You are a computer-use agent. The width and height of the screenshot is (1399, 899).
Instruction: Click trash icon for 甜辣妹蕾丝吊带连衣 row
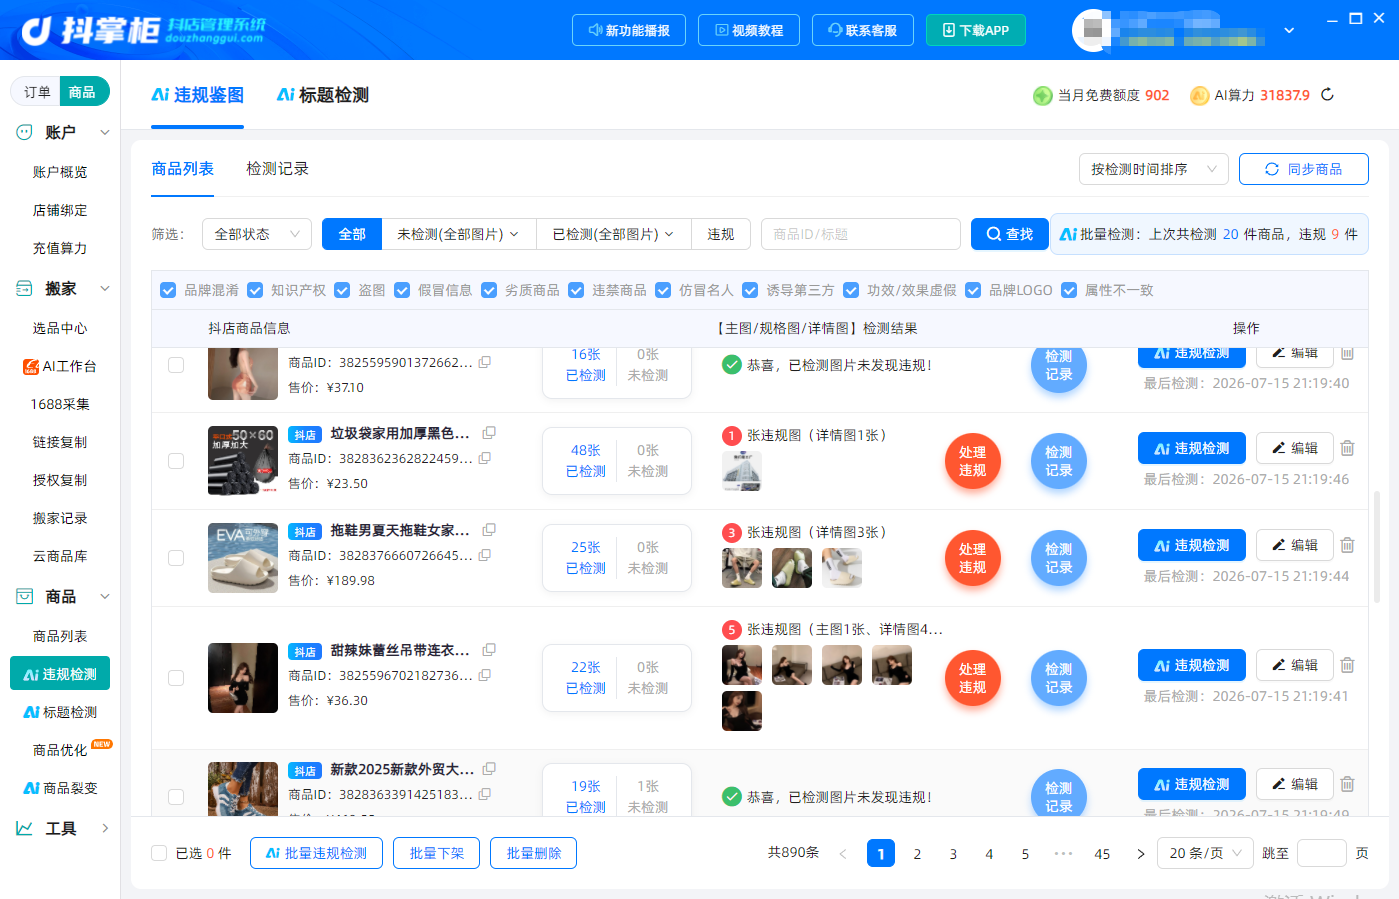click(x=1347, y=665)
